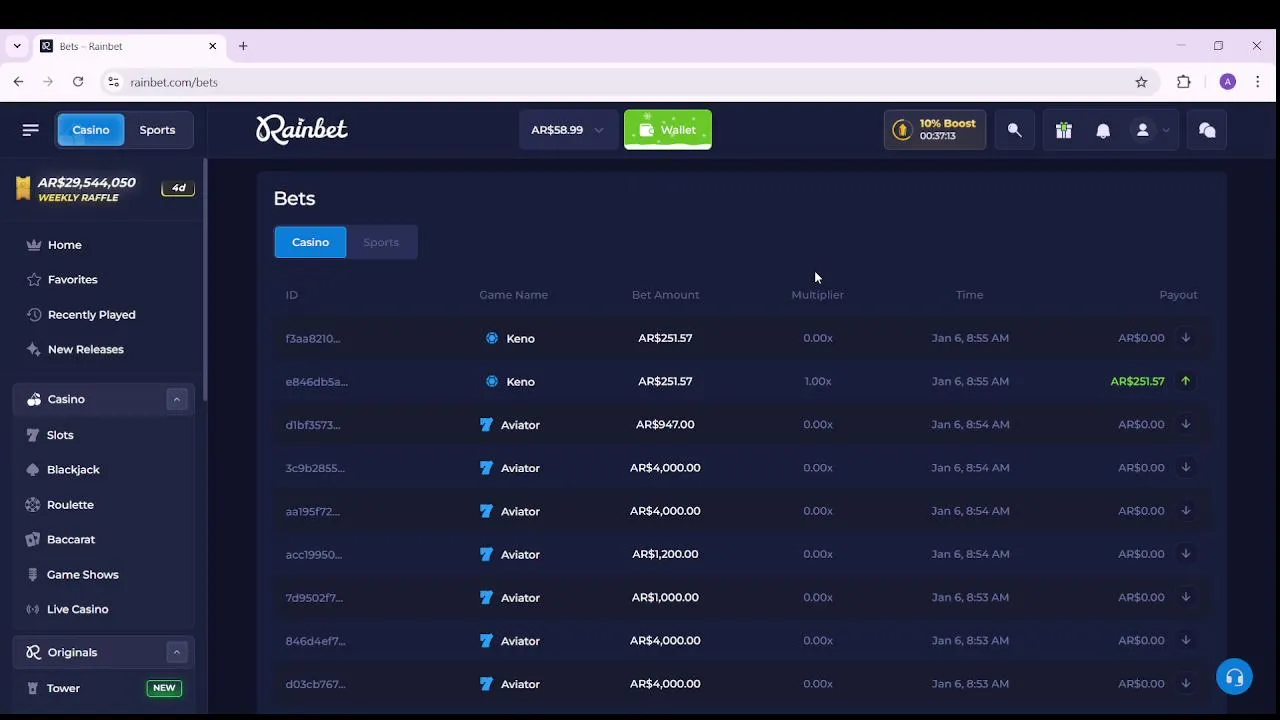Open the search magnifier icon
The height and width of the screenshot is (720, 1280).
click(x=1015, y=130)
